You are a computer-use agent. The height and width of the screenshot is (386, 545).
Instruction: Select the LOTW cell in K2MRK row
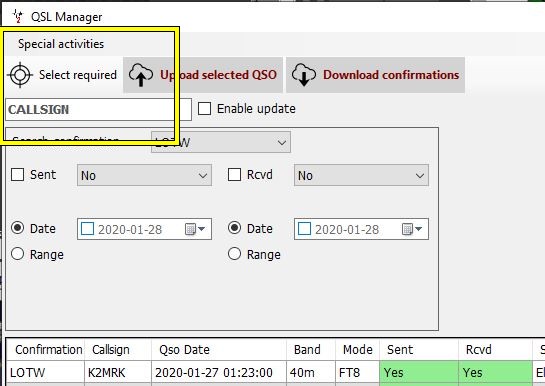45,372
